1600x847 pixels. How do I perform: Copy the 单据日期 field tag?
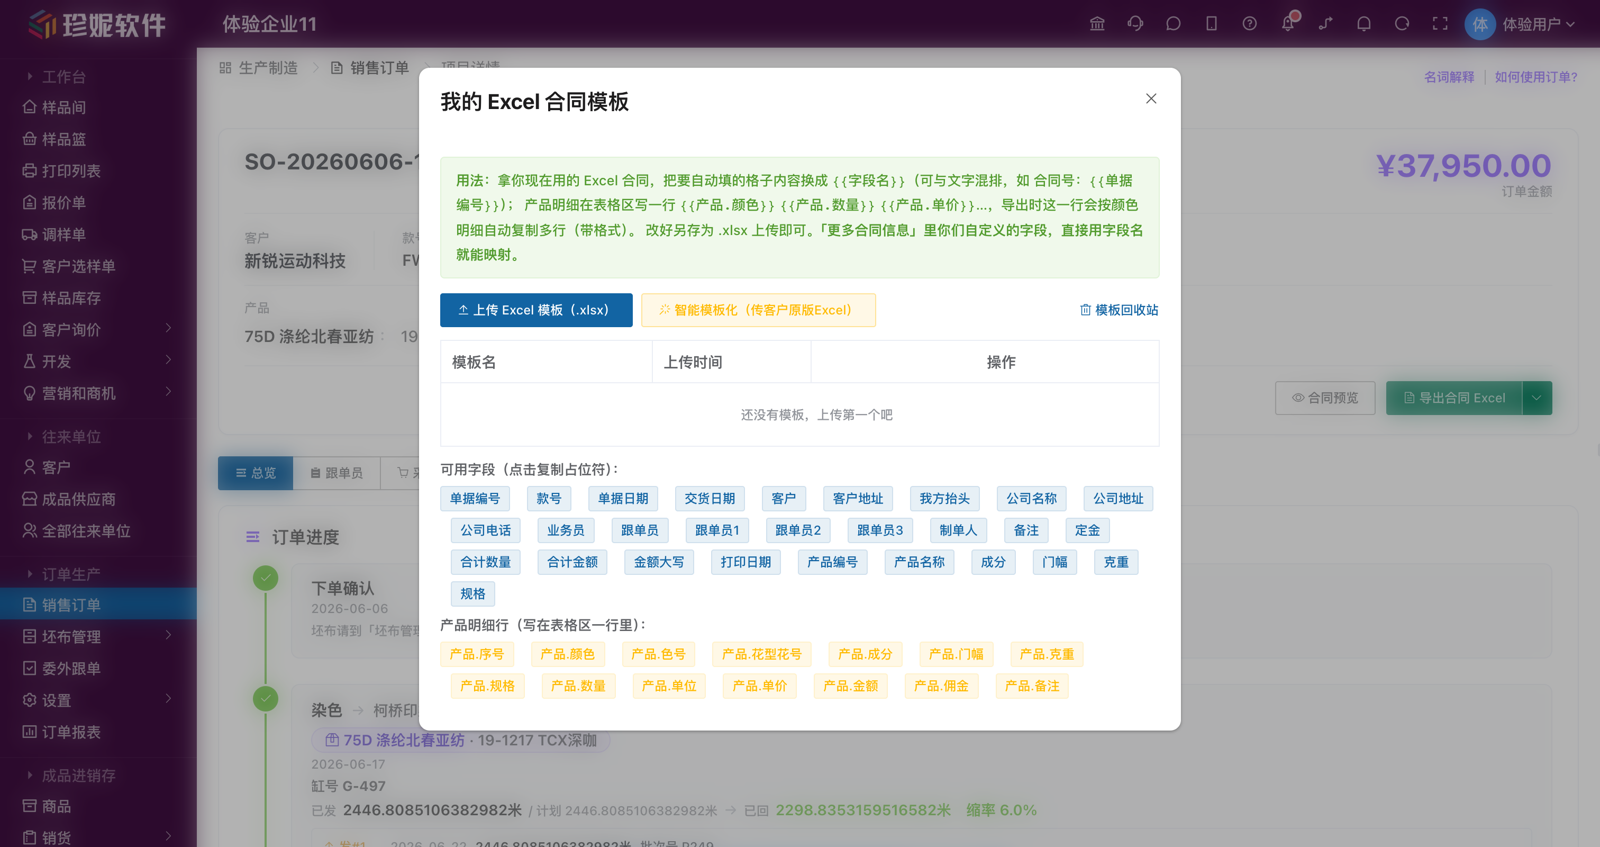pyautogui.click(x=623, y=499)
